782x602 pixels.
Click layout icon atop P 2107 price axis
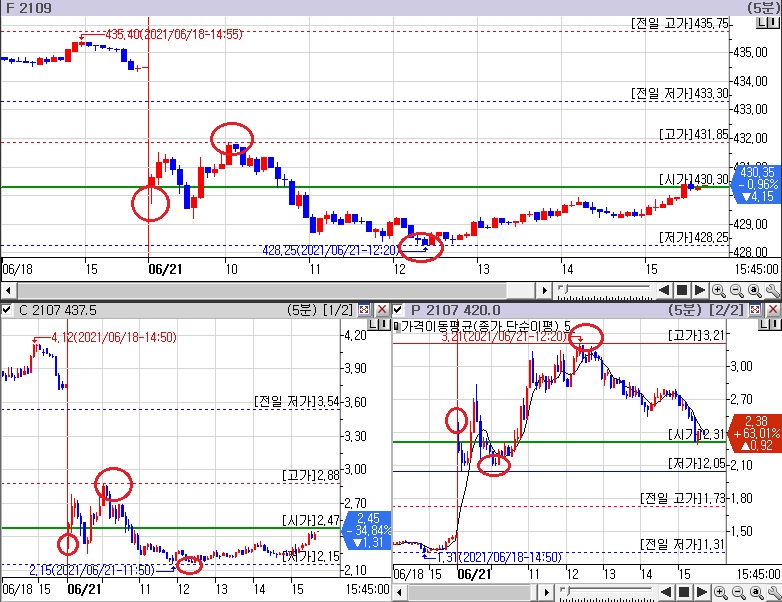pyautogui.click(x=770, y=325)
